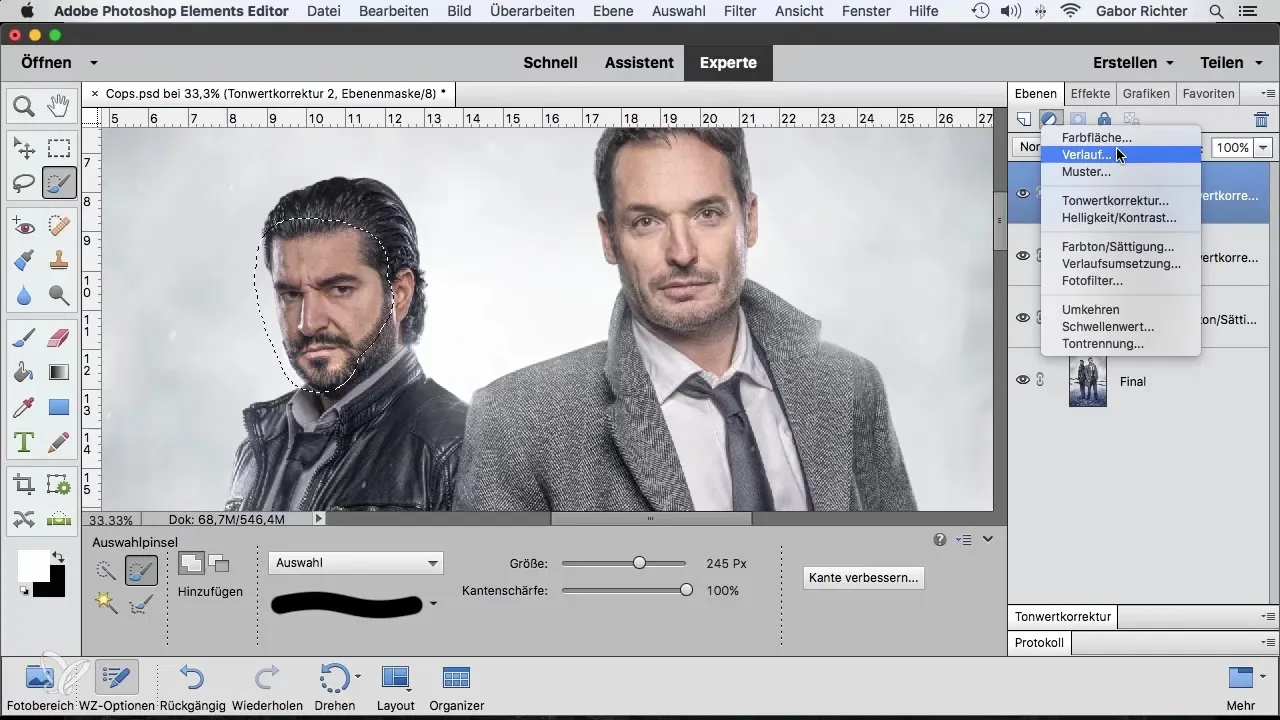Screen dimensions: 1280x720
Task: Select the blue Rectangle shape tool
Action: click(x=59, y=407)
